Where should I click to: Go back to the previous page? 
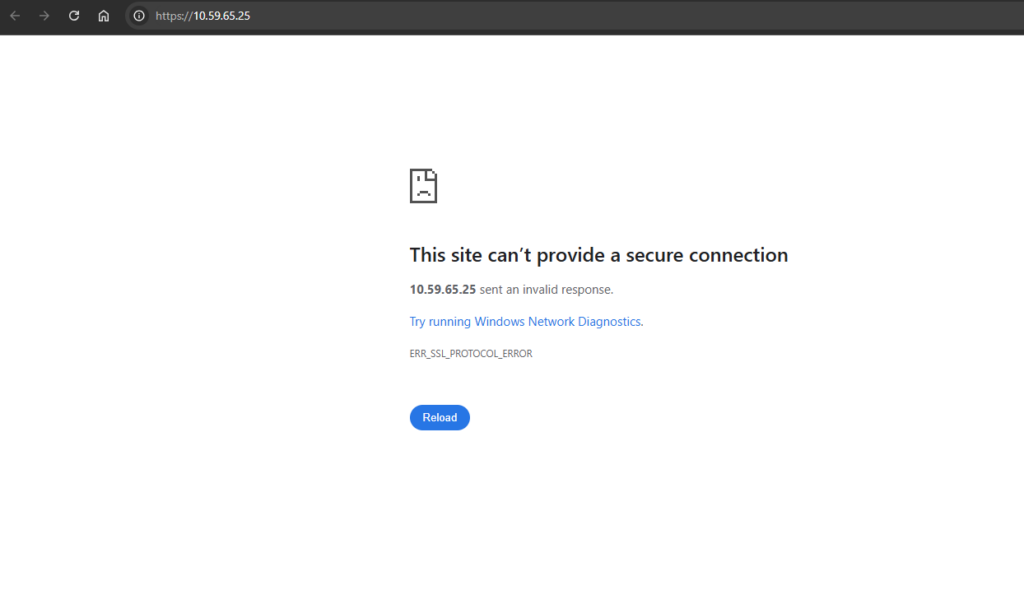pyautogui.click(x=15, y=16)
